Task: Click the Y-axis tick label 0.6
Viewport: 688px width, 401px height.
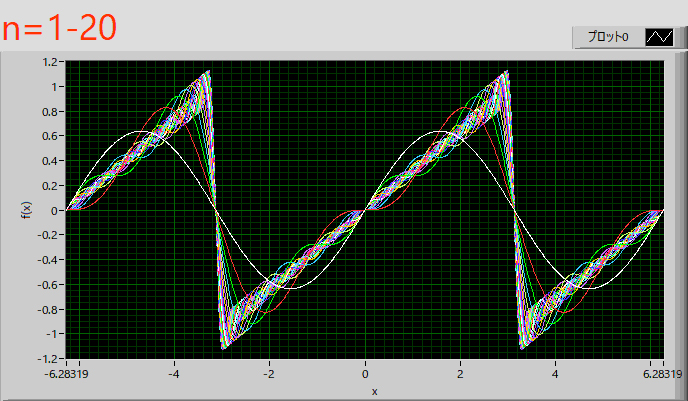Action: tap(49, 136)
